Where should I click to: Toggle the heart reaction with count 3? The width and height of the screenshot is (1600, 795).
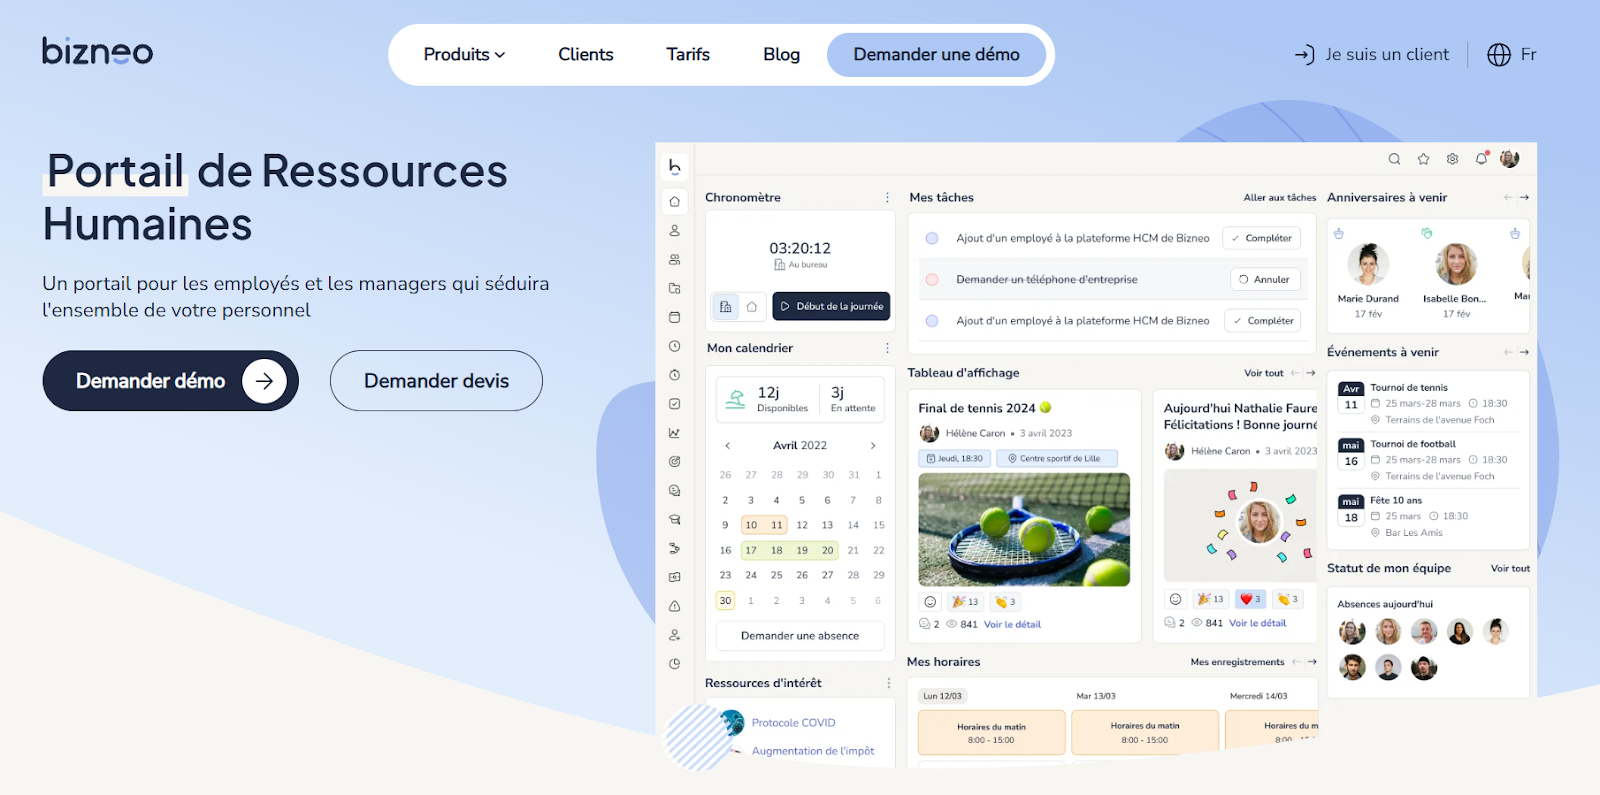1250,599
